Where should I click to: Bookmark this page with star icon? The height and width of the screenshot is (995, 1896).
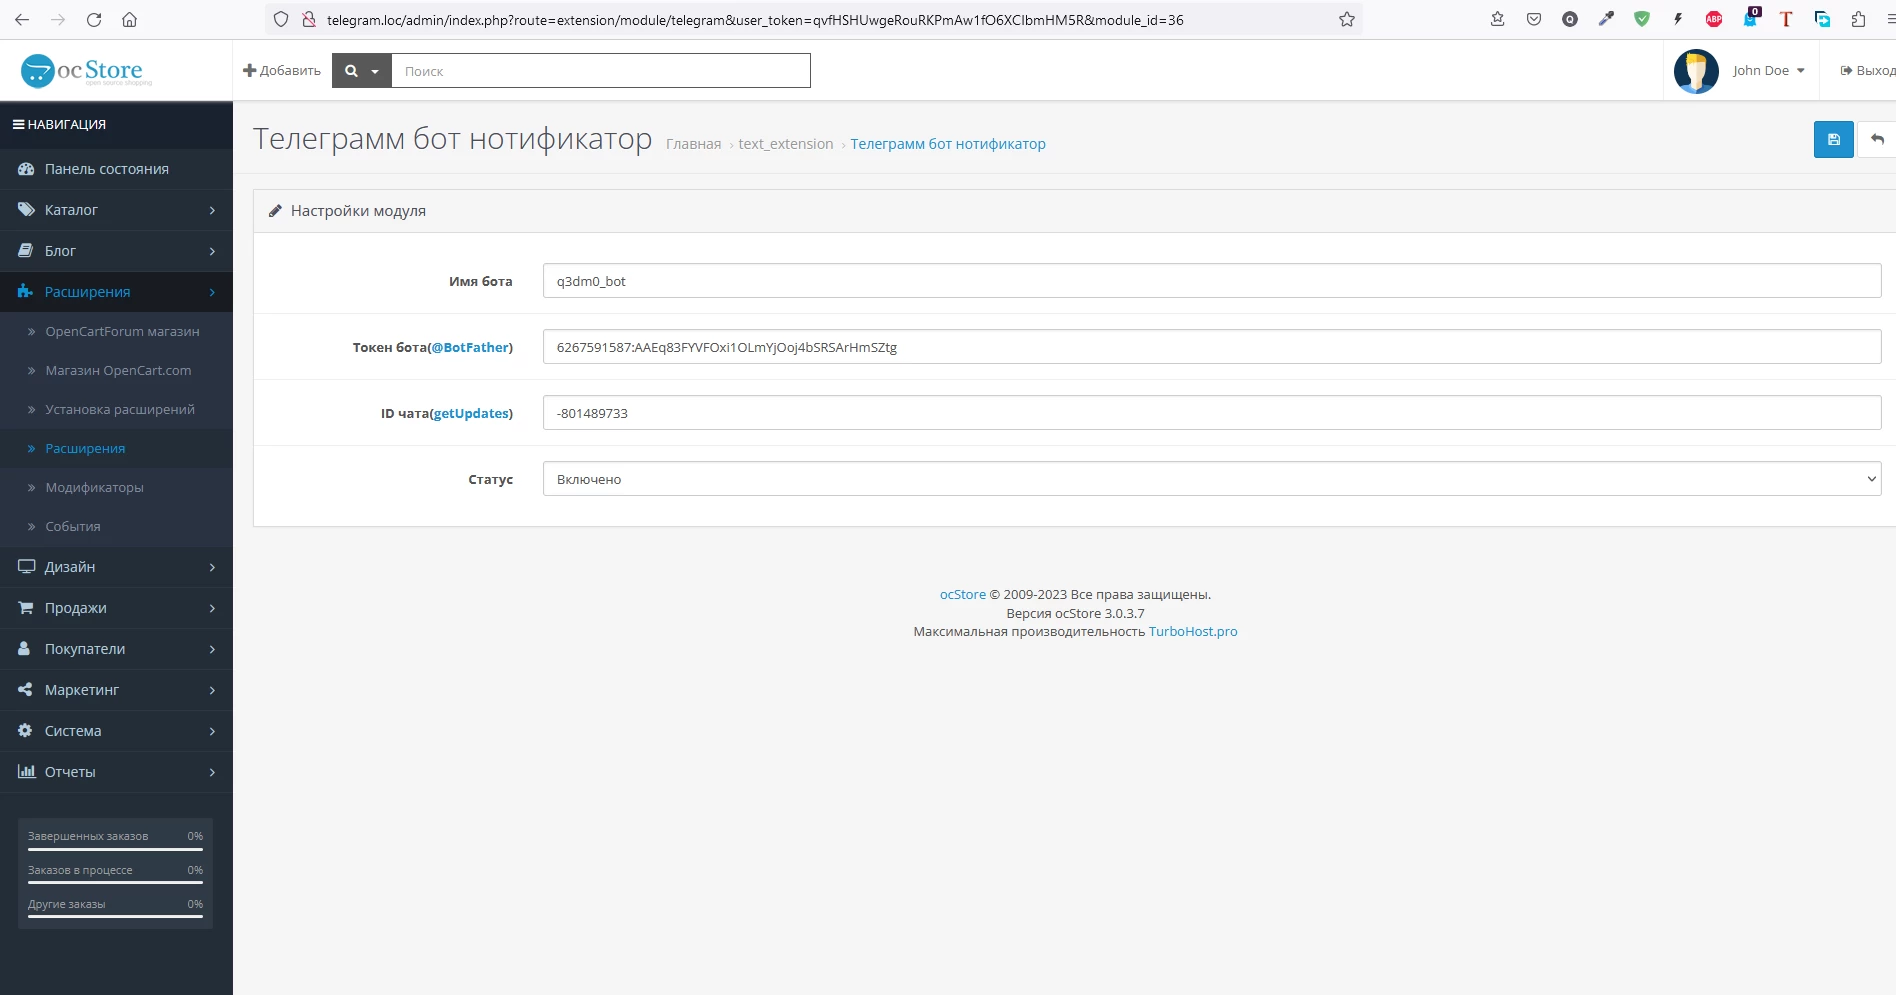click(x=1347, y=19)
